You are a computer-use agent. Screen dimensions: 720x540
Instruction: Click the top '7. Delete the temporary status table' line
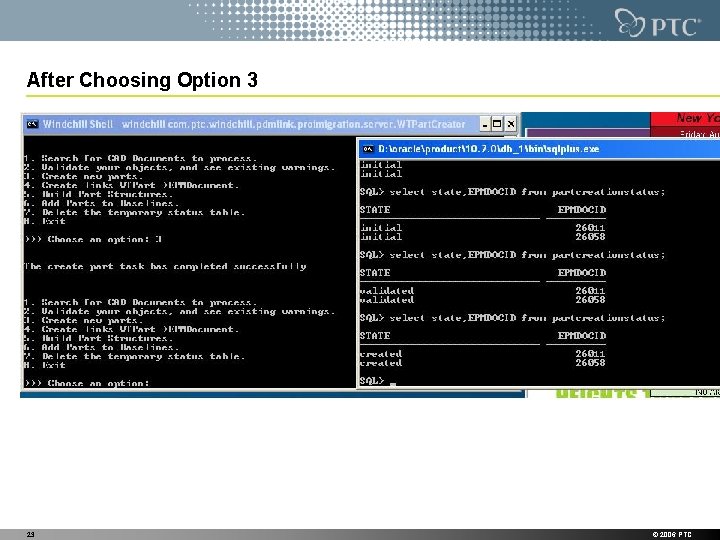coord(135,212)
